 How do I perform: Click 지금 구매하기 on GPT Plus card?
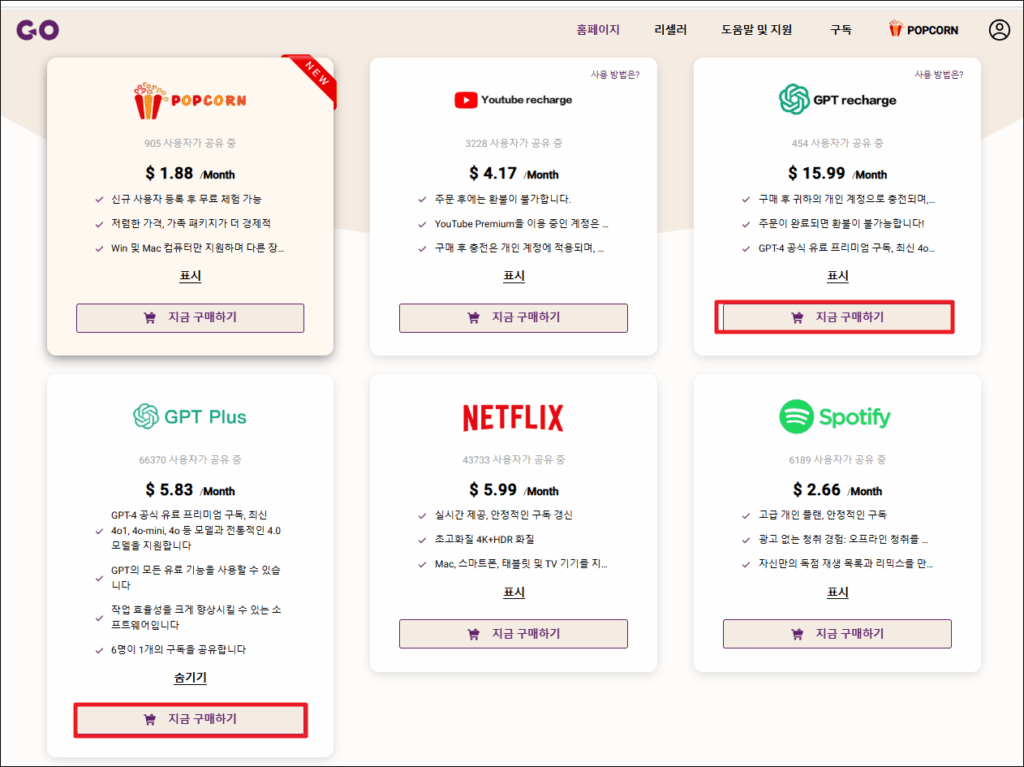[x=190, y=719]
